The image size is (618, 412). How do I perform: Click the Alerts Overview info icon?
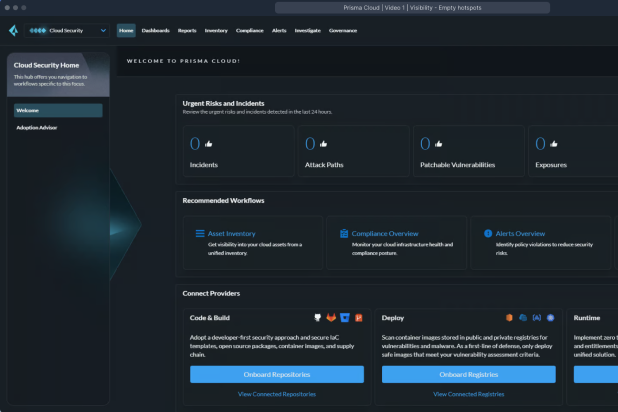[488, 233]
